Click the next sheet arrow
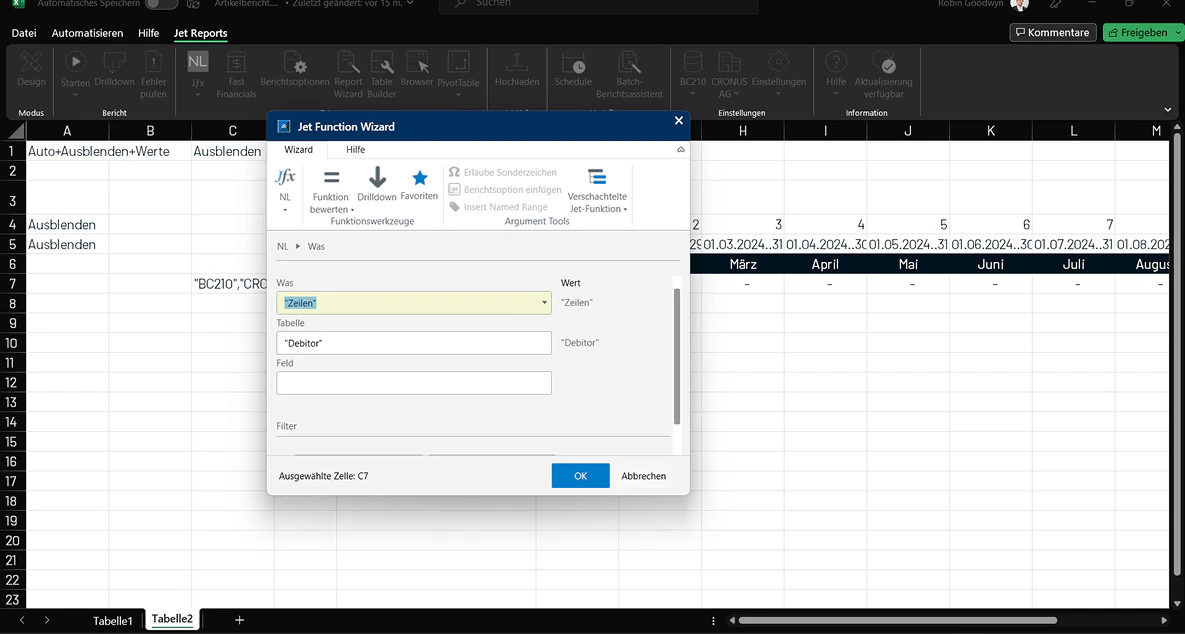This screenshot has width=1185, height=634. click(47, 620)
